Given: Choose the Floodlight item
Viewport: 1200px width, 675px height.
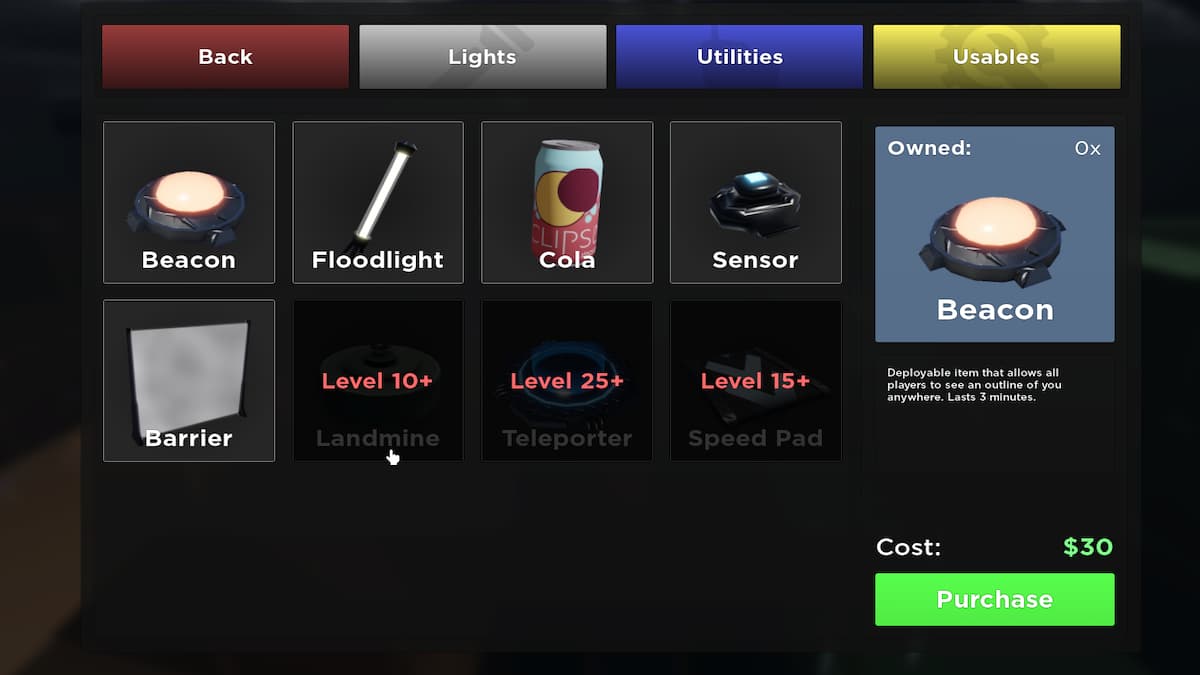Looking at the screenshot, I should (378, 202).
